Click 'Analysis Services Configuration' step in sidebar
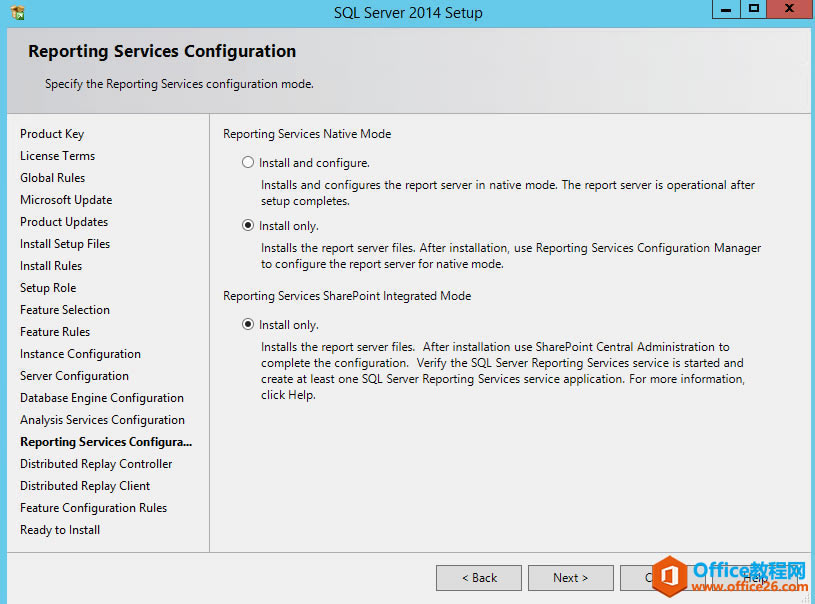The image size is (815, 604). pyautogui.click(x=102, y=420)
